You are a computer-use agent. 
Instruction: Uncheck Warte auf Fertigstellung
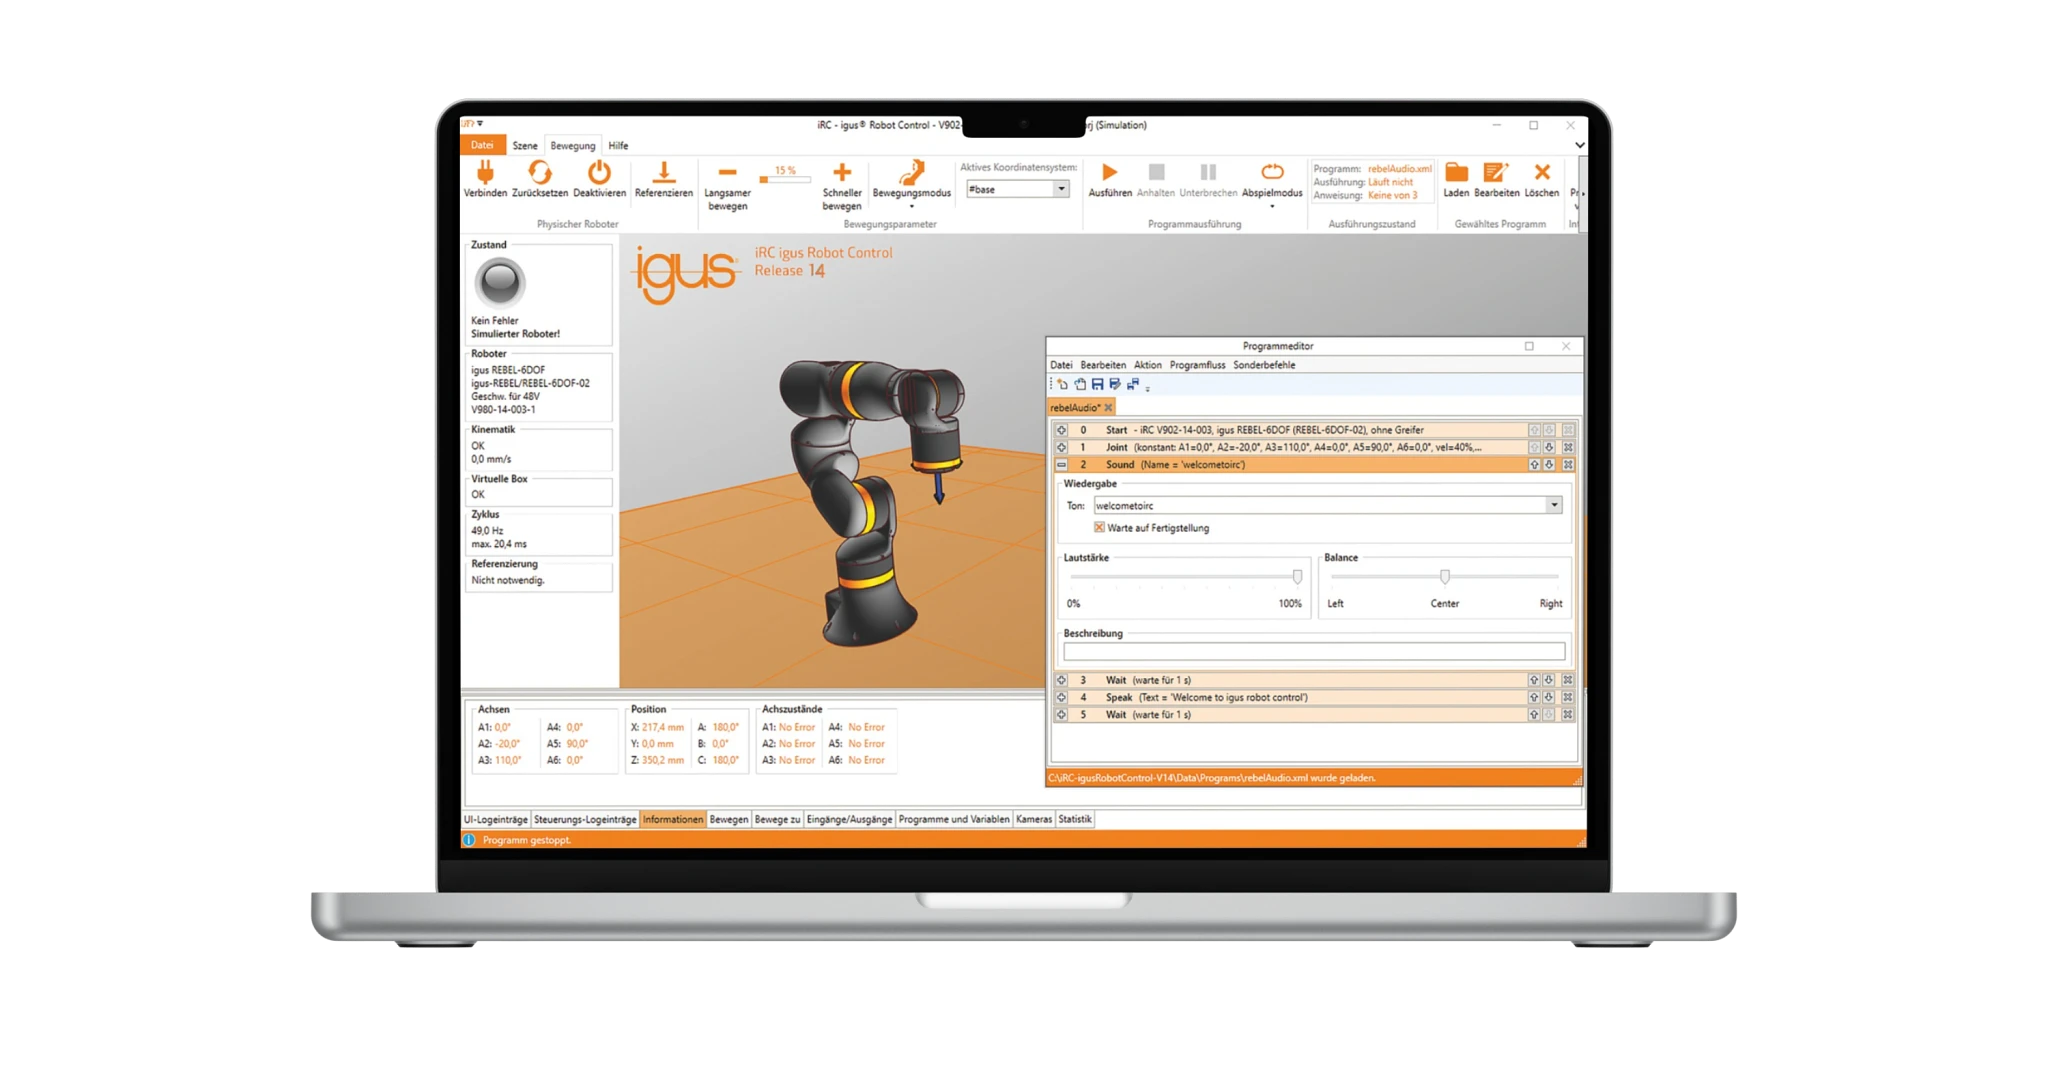pos(1097,527)
